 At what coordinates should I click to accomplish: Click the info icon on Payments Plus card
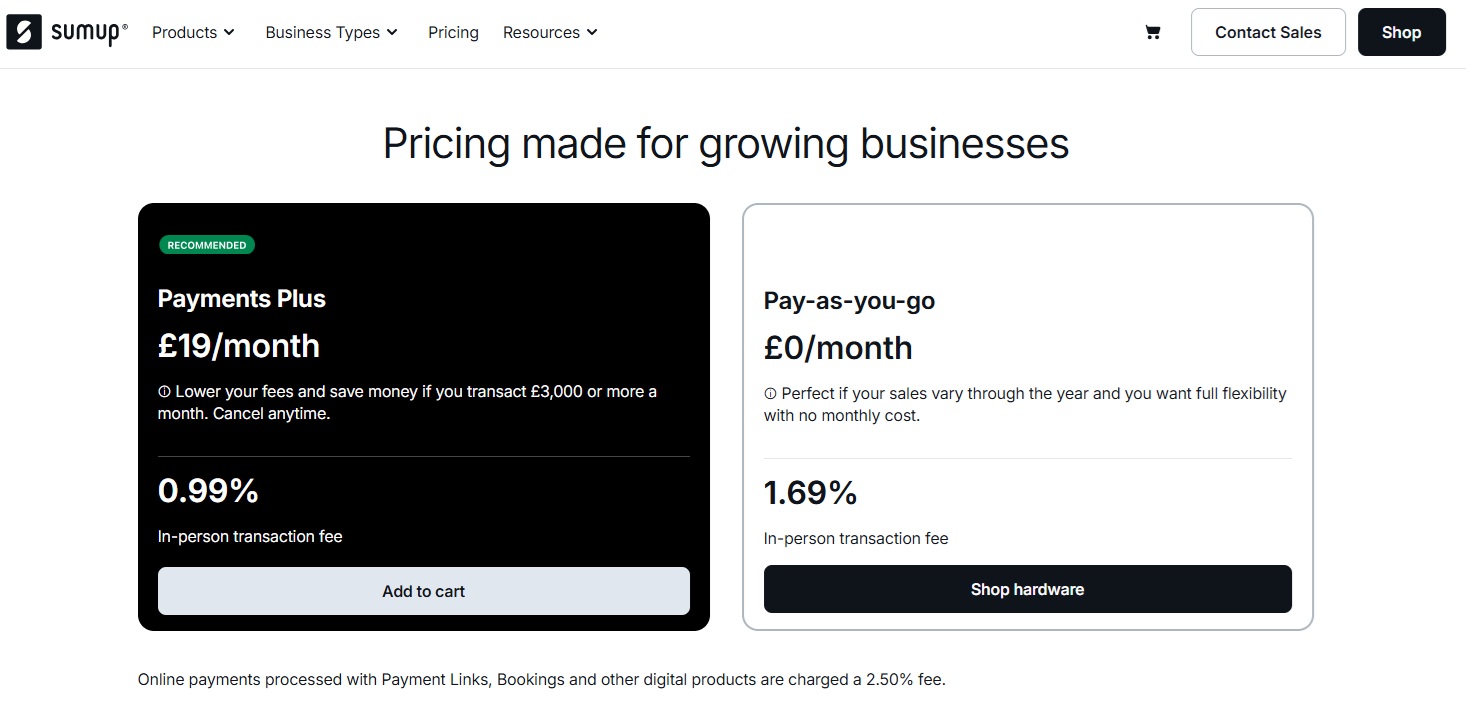click(x=164, y=390)
